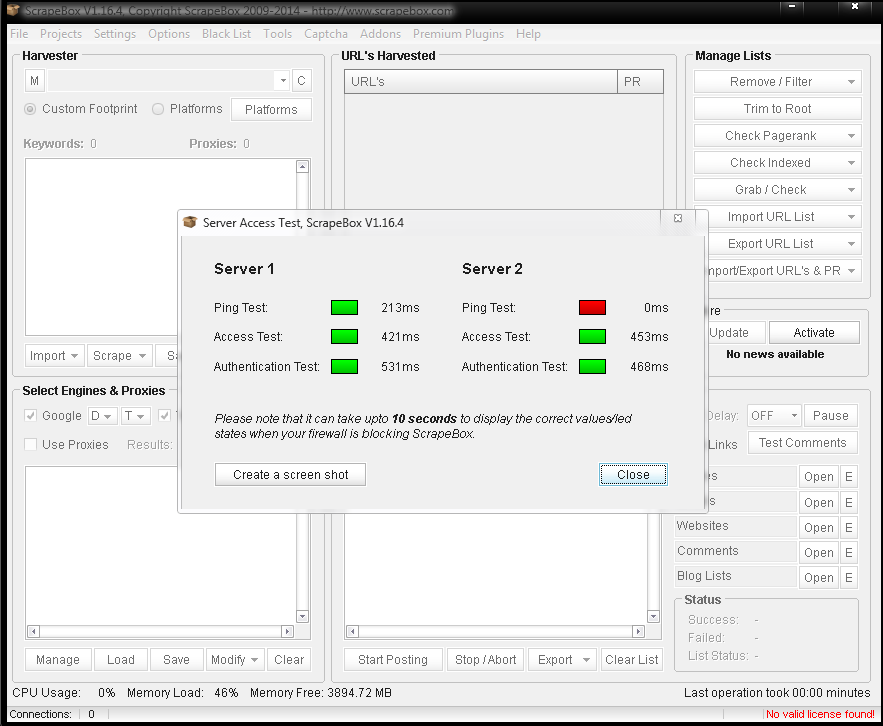
Task: Open the Projects menu
Action: pos(61,34)
